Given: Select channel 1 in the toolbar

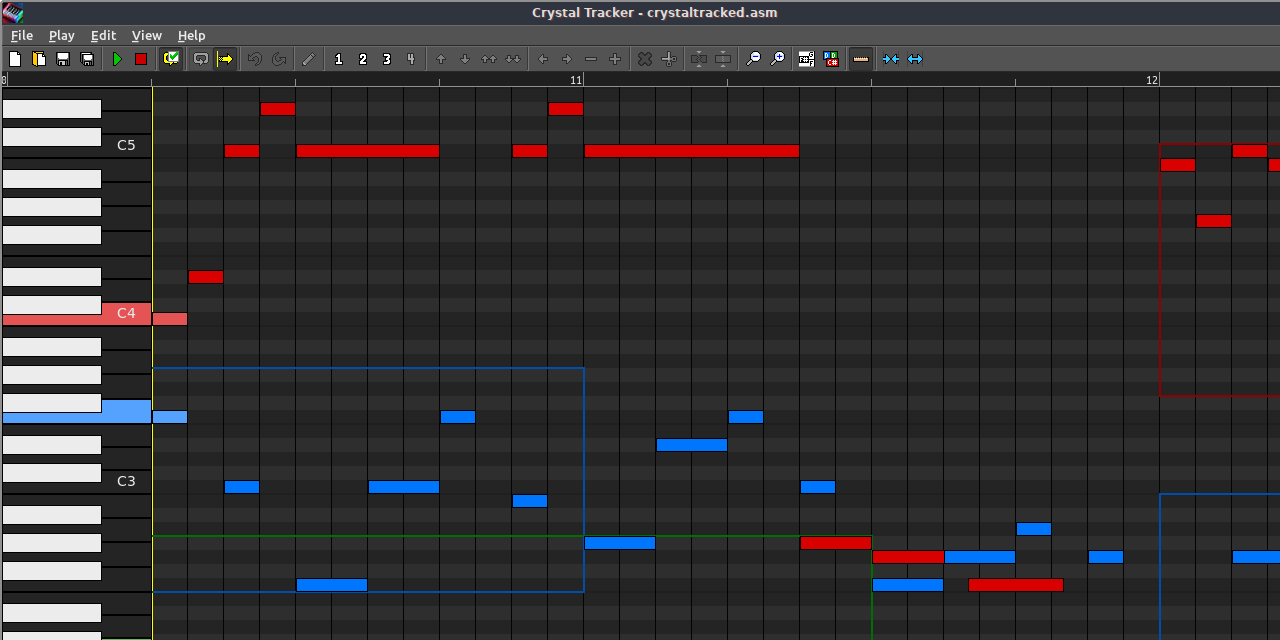Looking at the screenshot, I should 338,59.
